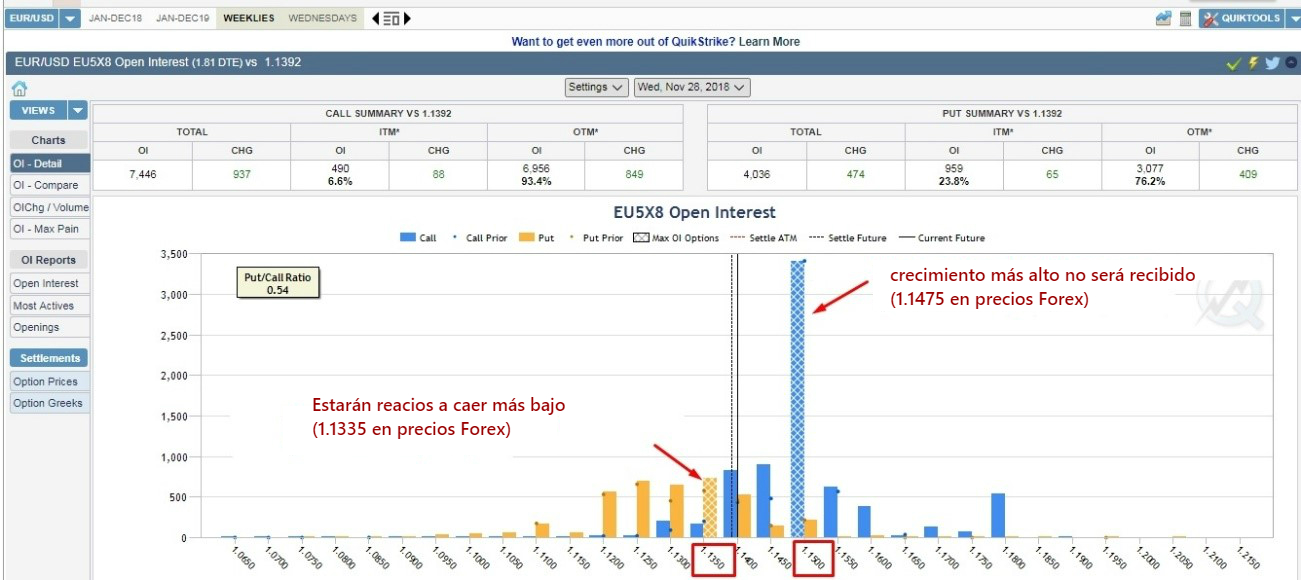This screenshot has height=580, width=1301.
Task: Open the Settings dropdown
Action: pyautogui.click(x=597, y=87)
